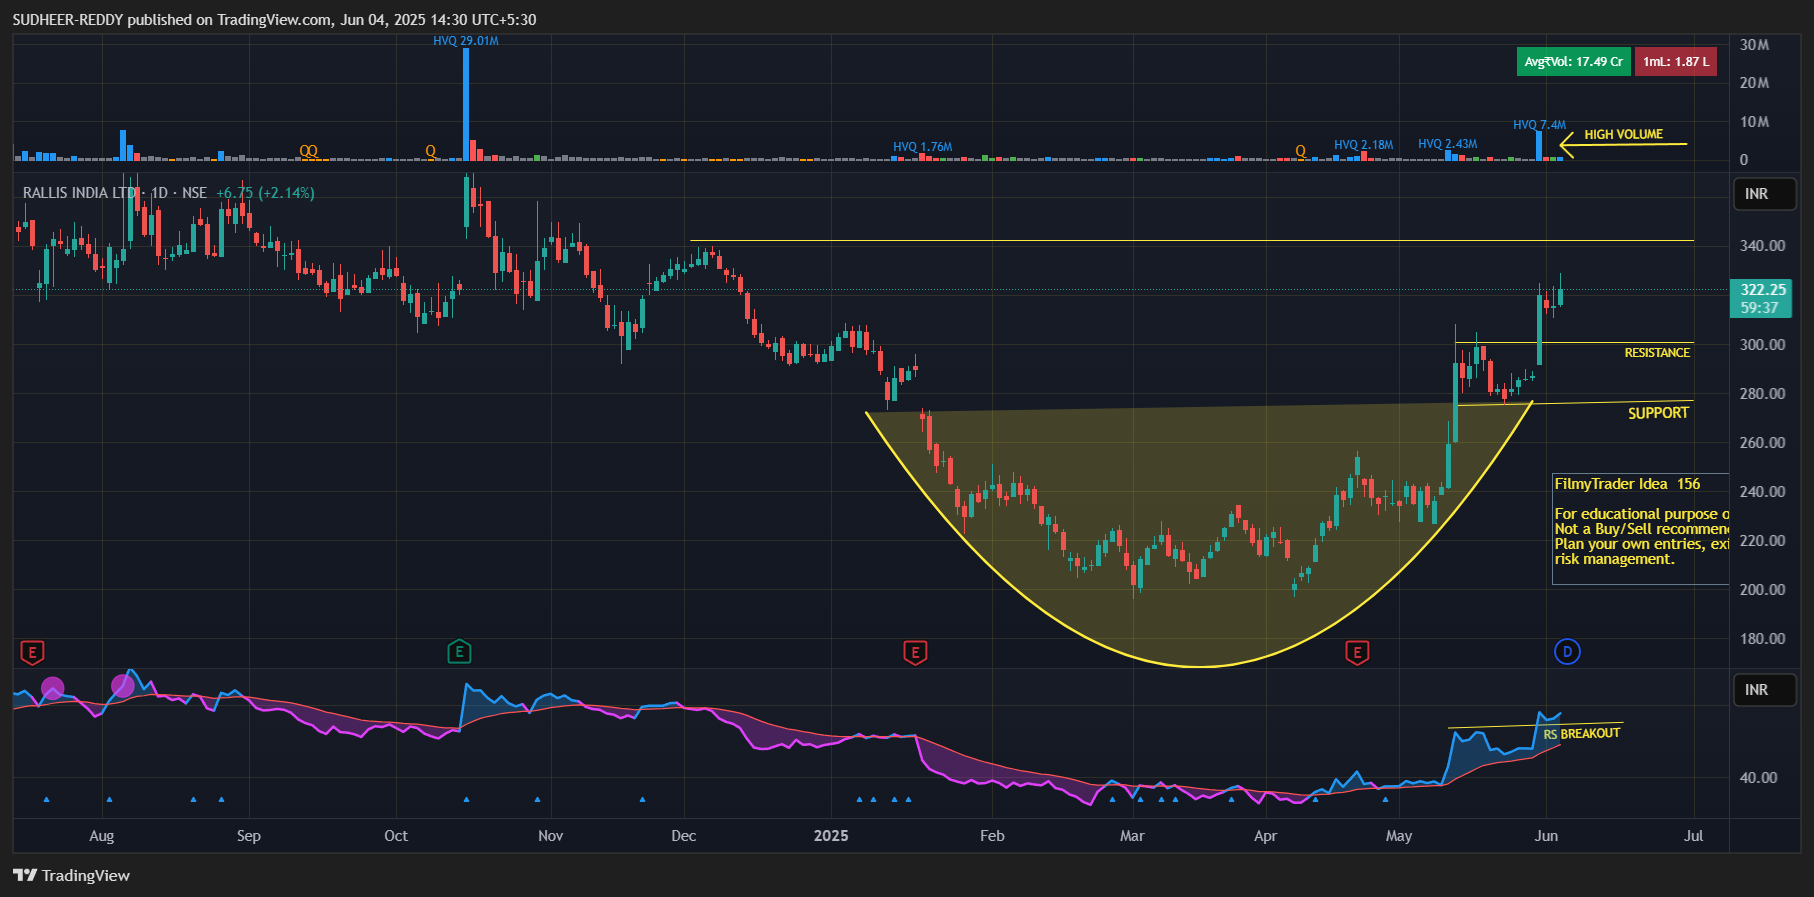Click the 1mL: 1.87 L badge
This screenshot has width=1814, height=897.
[x=1676, y=61]
